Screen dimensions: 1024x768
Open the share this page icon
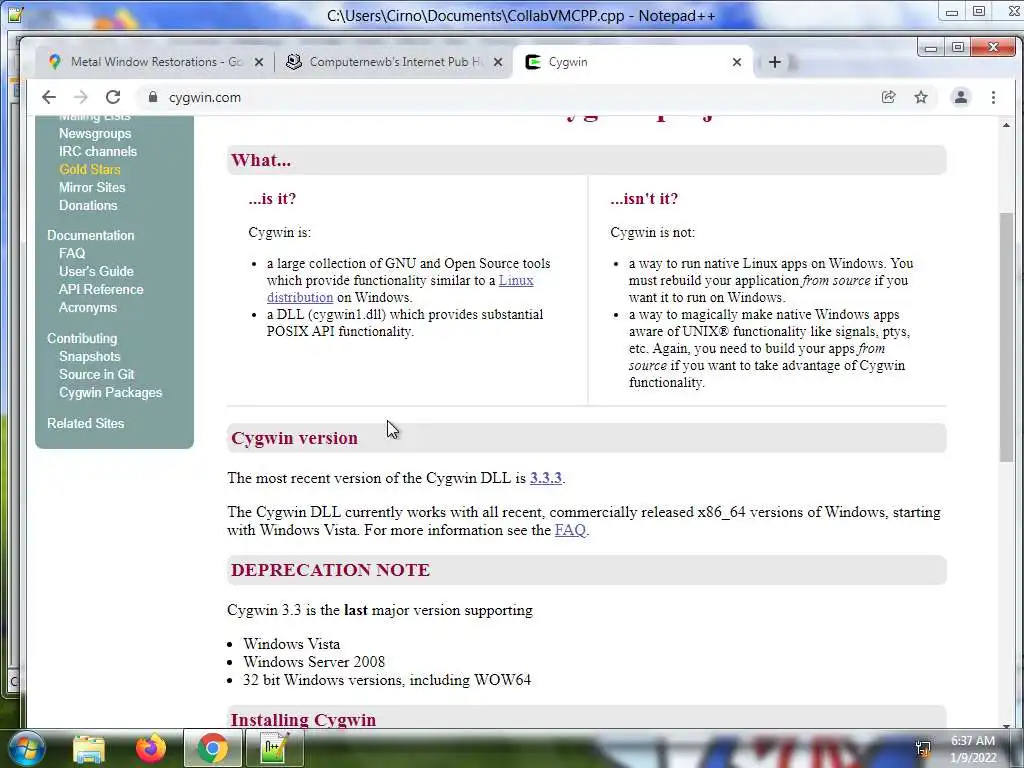click(x=888, y=97)
